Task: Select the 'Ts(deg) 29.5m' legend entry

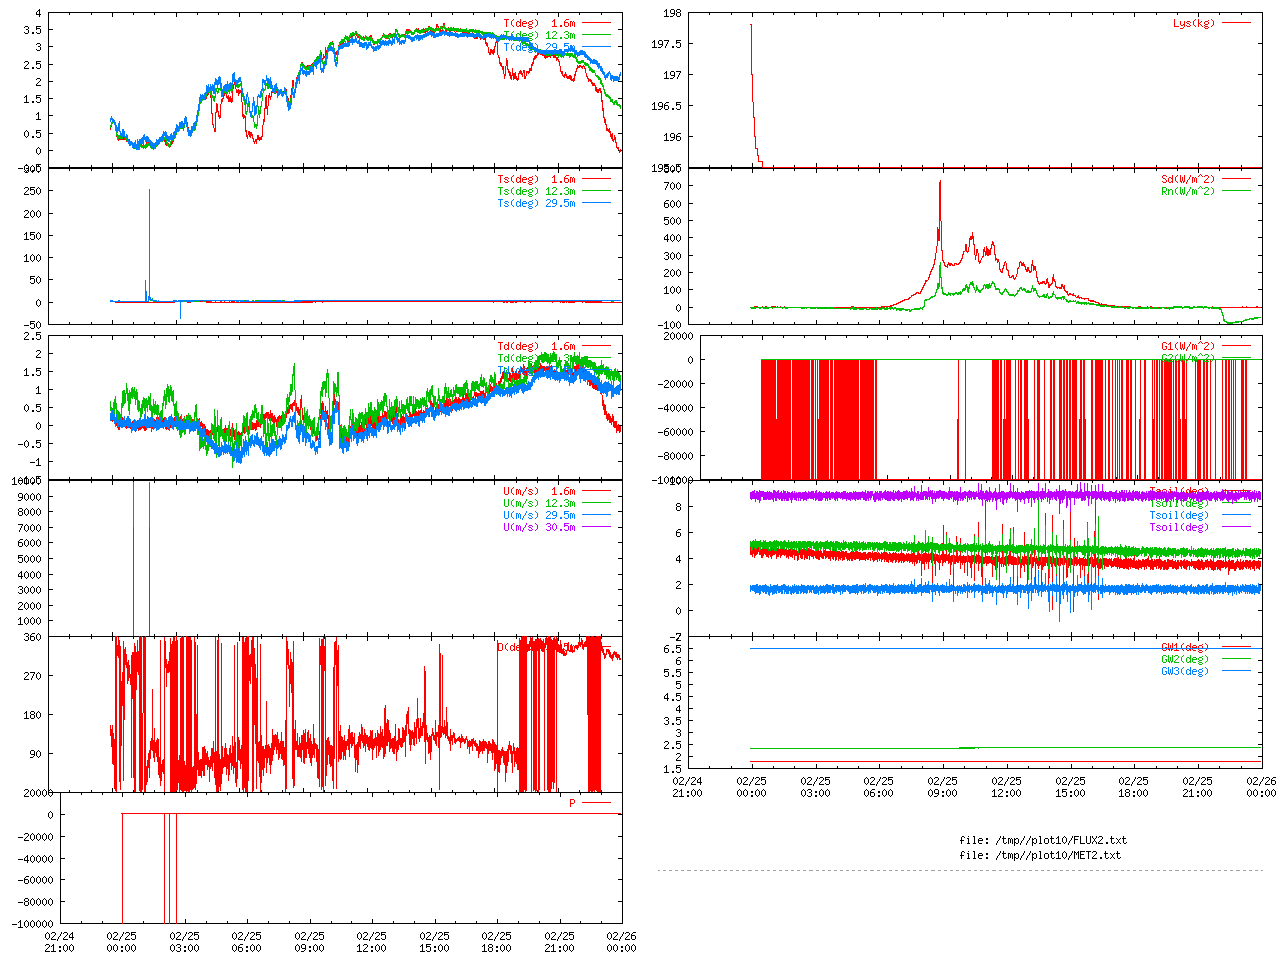Action: tap(536, 204)
